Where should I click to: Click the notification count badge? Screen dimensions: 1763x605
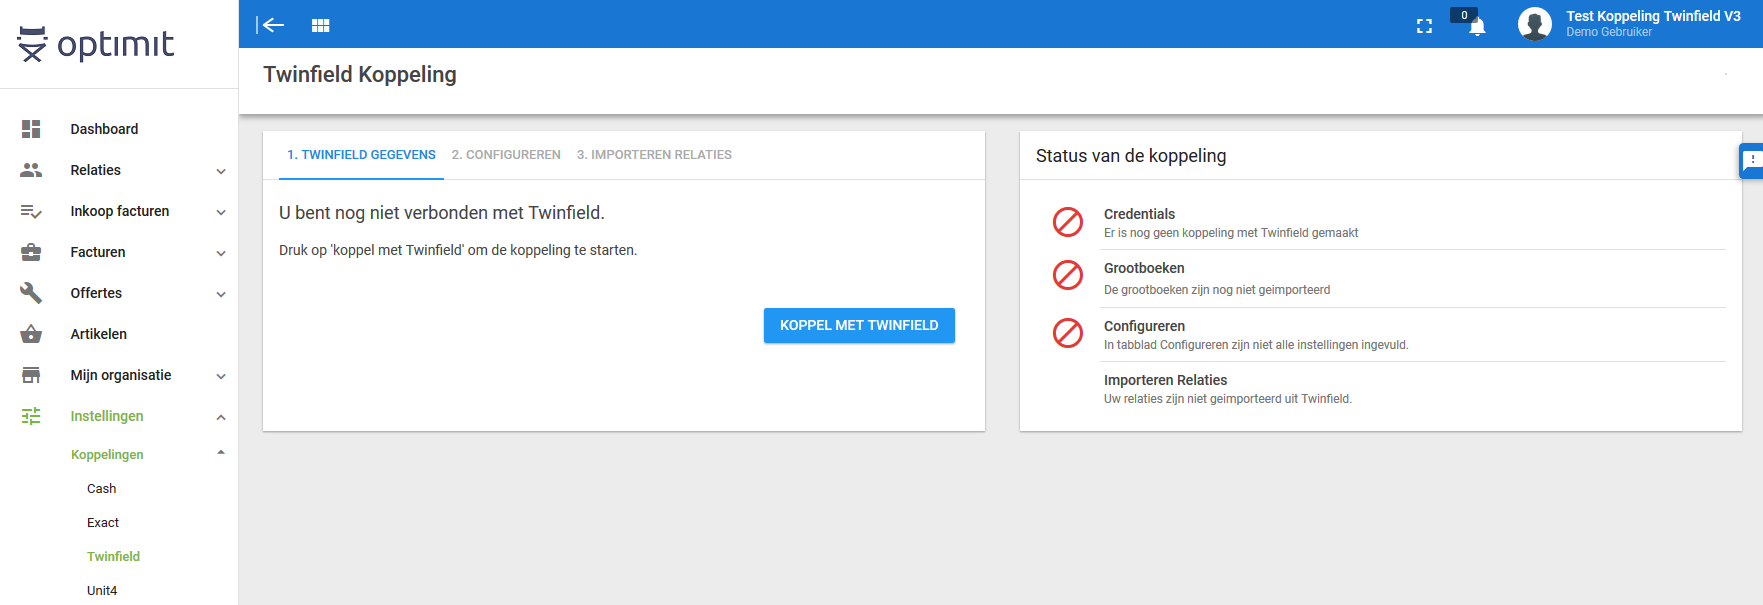(1464, 15)
